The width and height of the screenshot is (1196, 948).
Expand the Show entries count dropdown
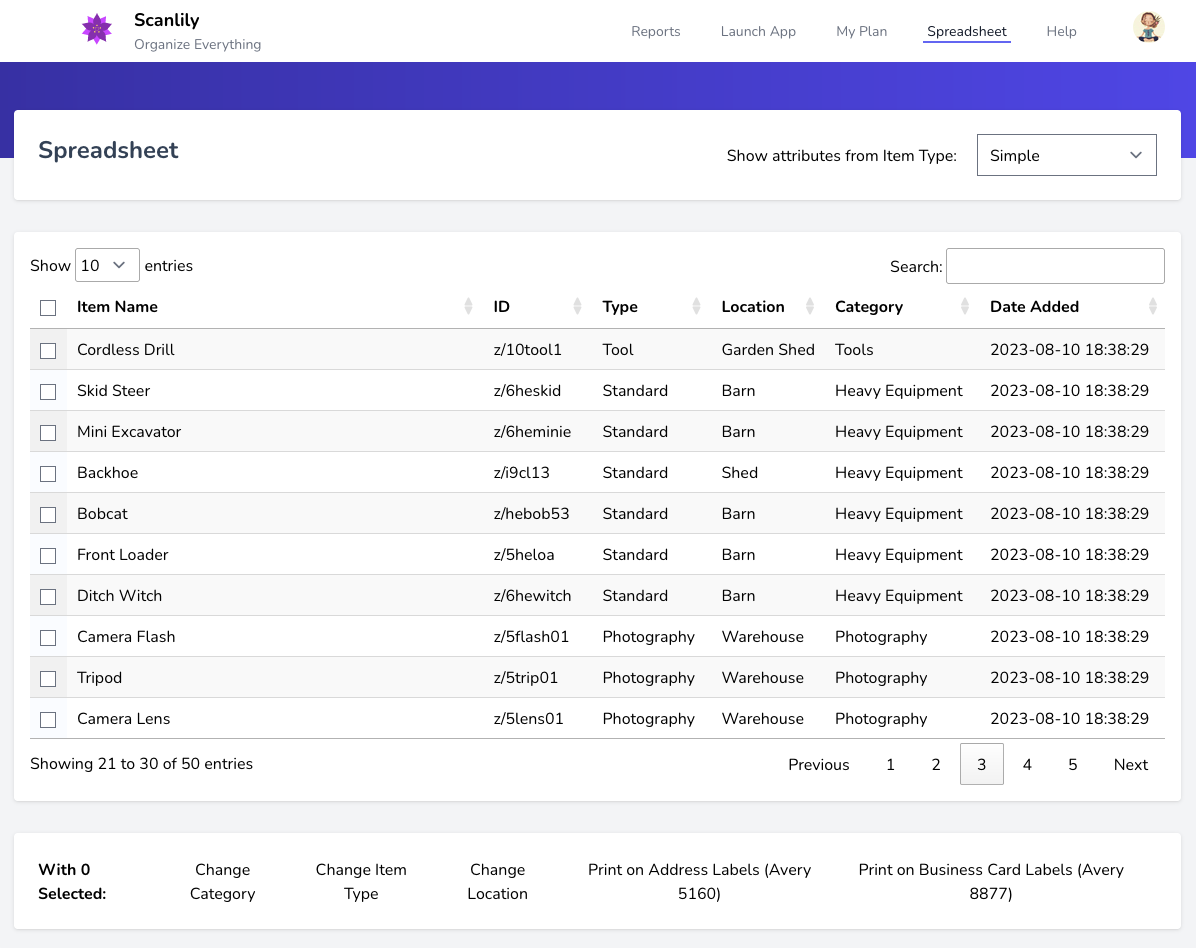(107, 265)
